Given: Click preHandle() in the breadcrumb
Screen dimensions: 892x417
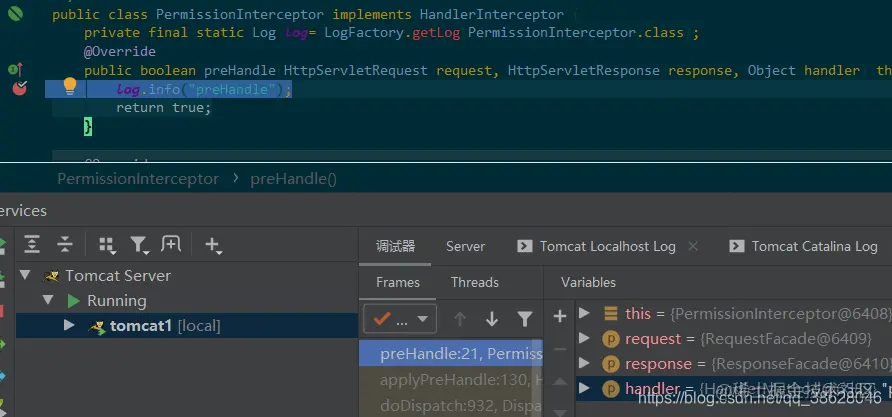Looking at the screenshot, I should [294, 179].
